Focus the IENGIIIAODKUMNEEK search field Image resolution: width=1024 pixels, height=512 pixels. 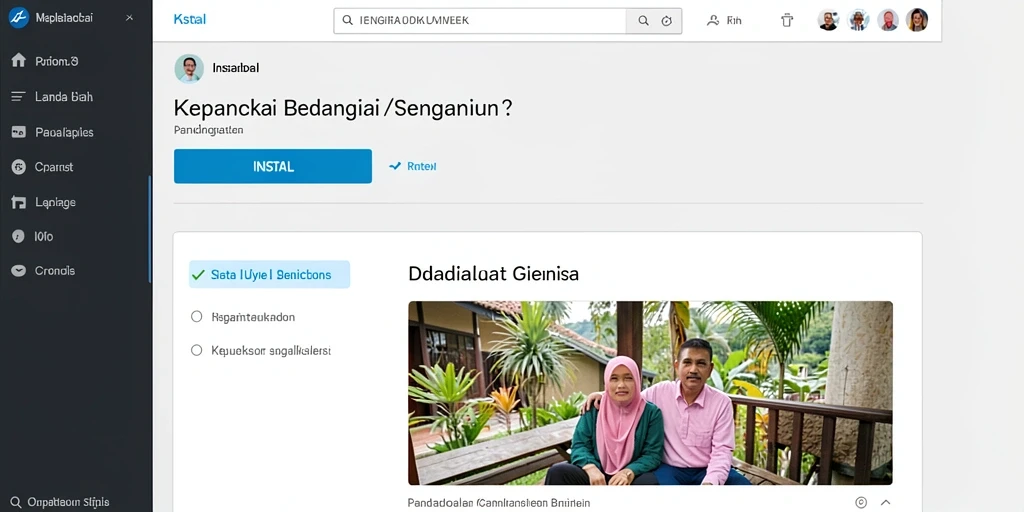(x=480, y=21)
